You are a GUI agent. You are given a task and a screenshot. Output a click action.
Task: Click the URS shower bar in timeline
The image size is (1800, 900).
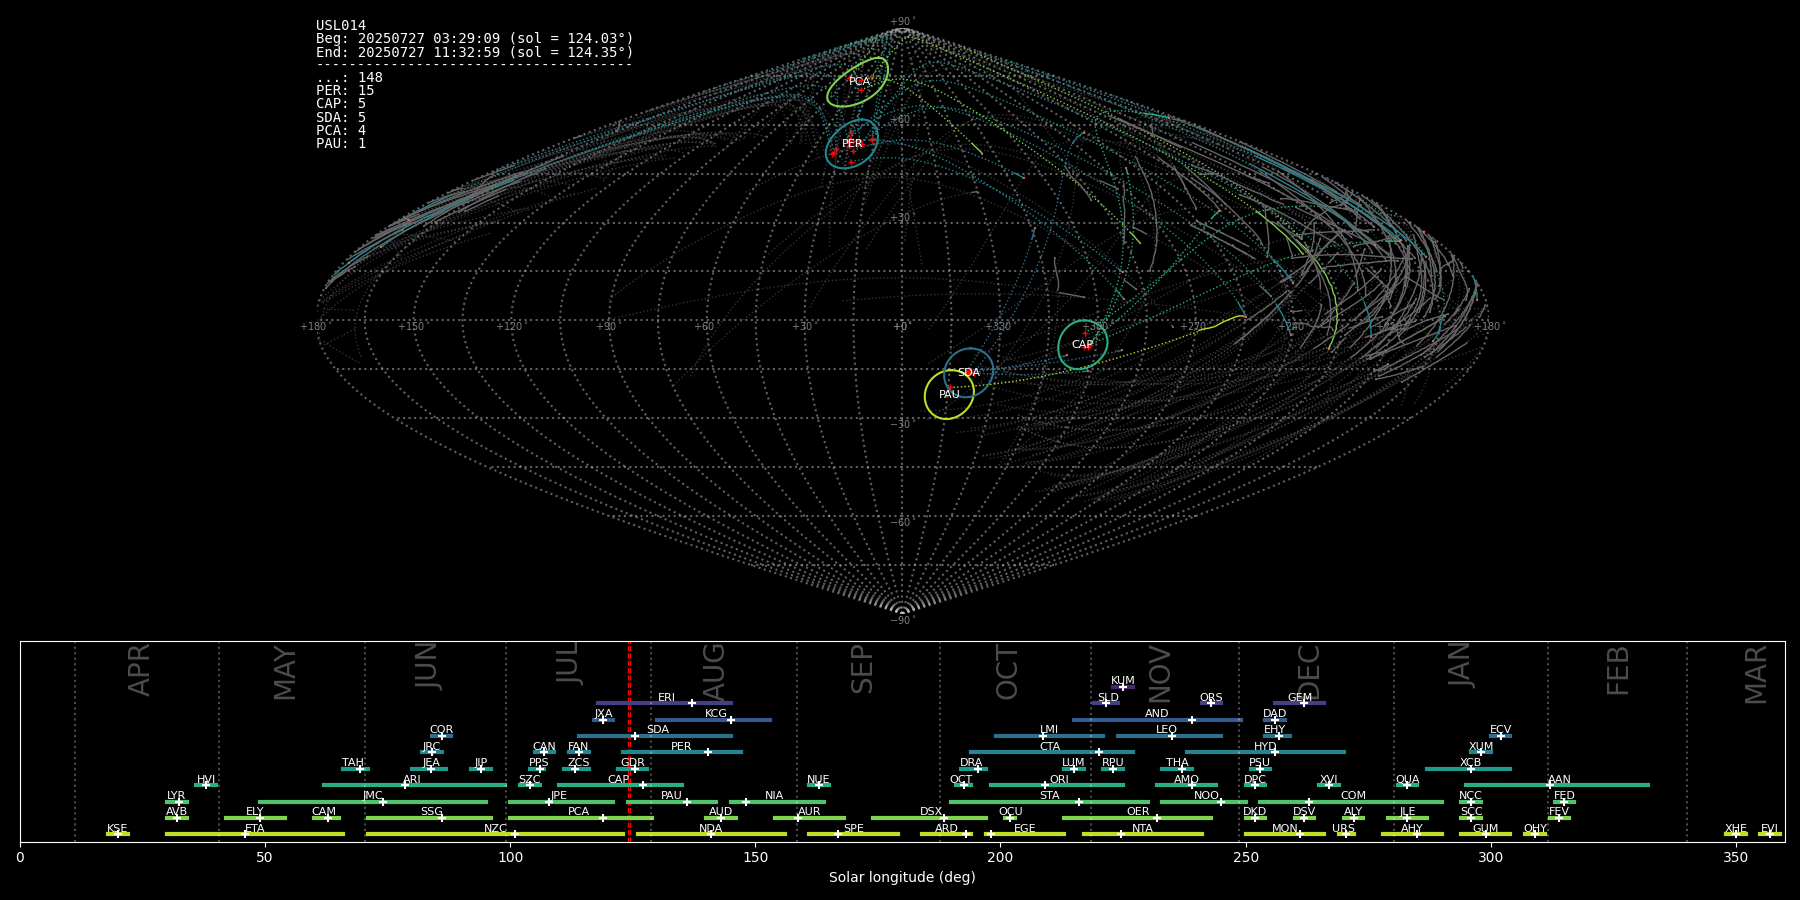click(1346, 834)
